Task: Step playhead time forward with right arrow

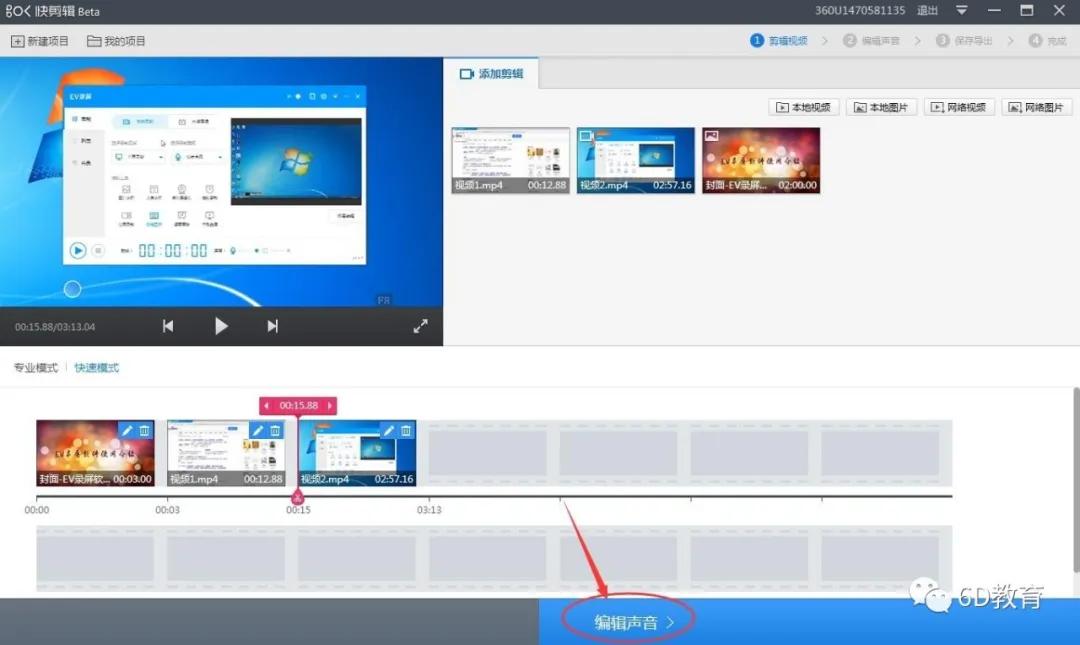Action: 330,406
